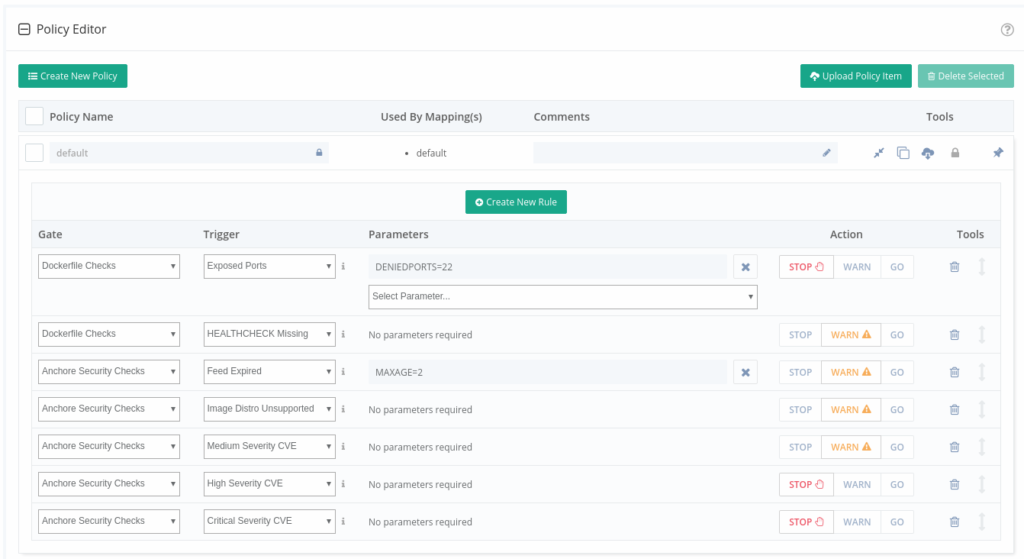Set Feed Expired rule action to GO
The width and height of the screenshot is (1024, 559).
[897, 372]
